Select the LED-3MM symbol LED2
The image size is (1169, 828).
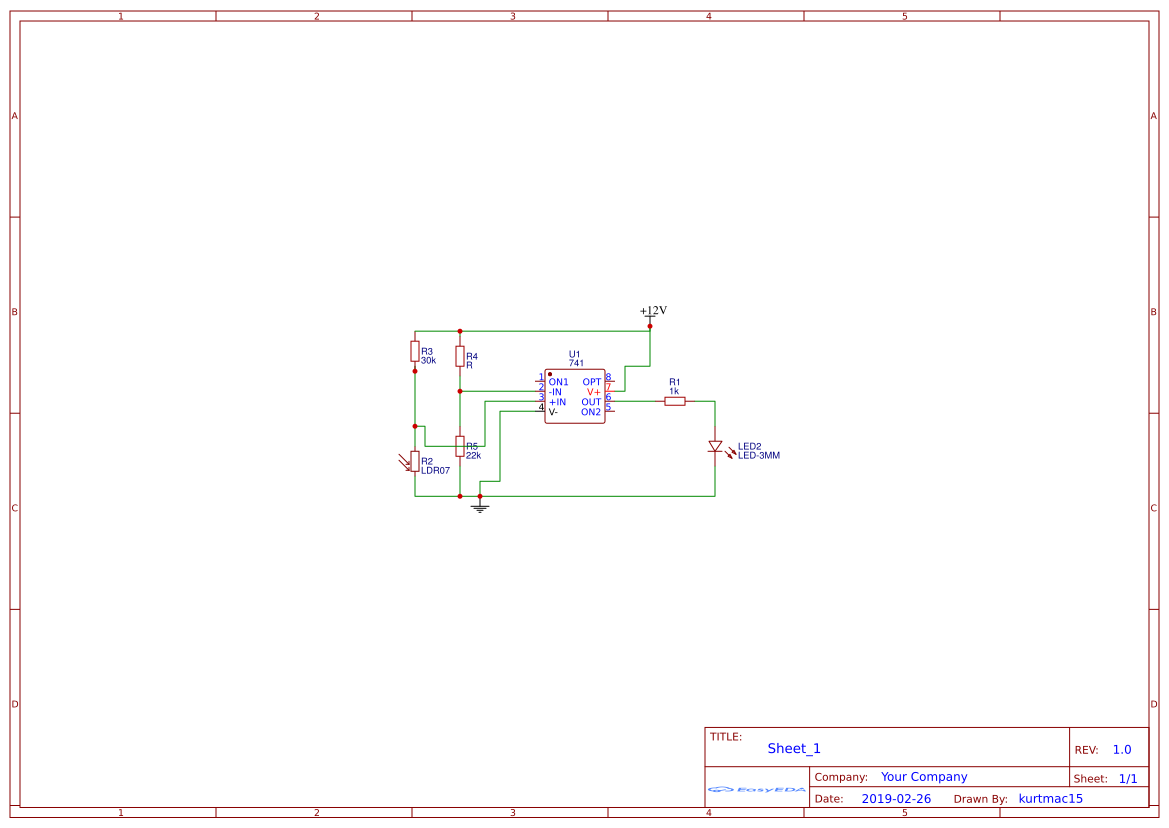point(715,446)
